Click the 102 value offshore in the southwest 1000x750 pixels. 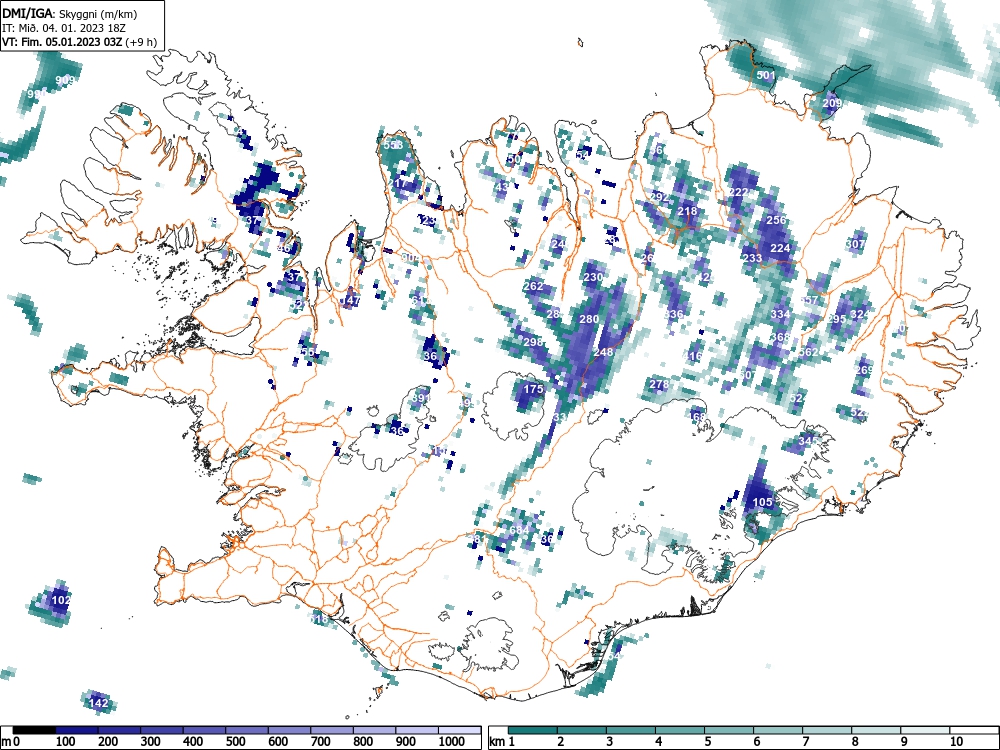pos(61,600)
